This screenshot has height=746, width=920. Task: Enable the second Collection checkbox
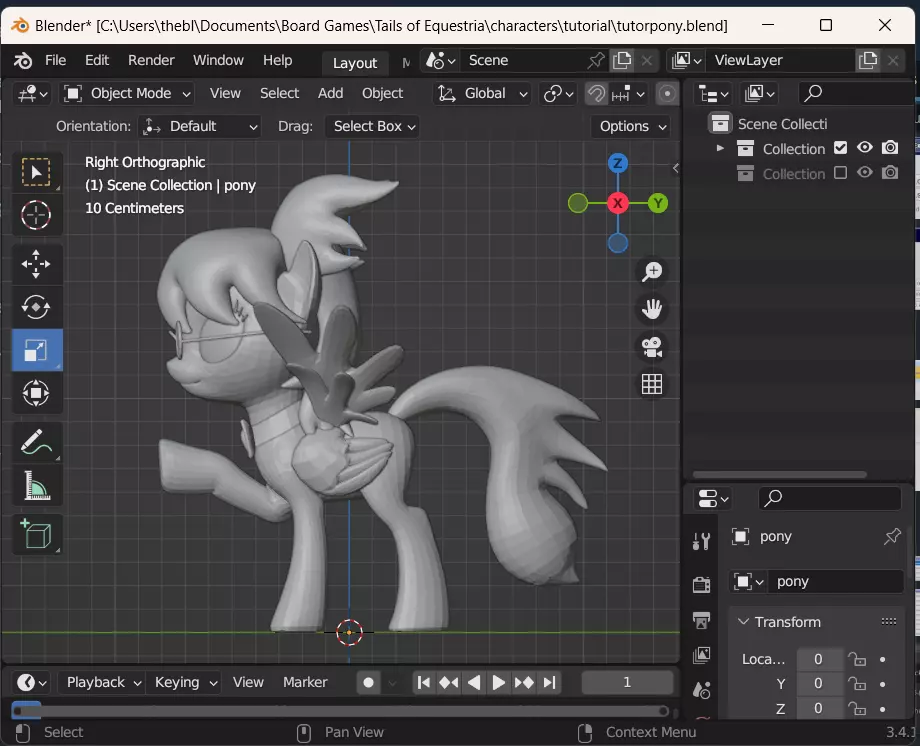point(840,173)
